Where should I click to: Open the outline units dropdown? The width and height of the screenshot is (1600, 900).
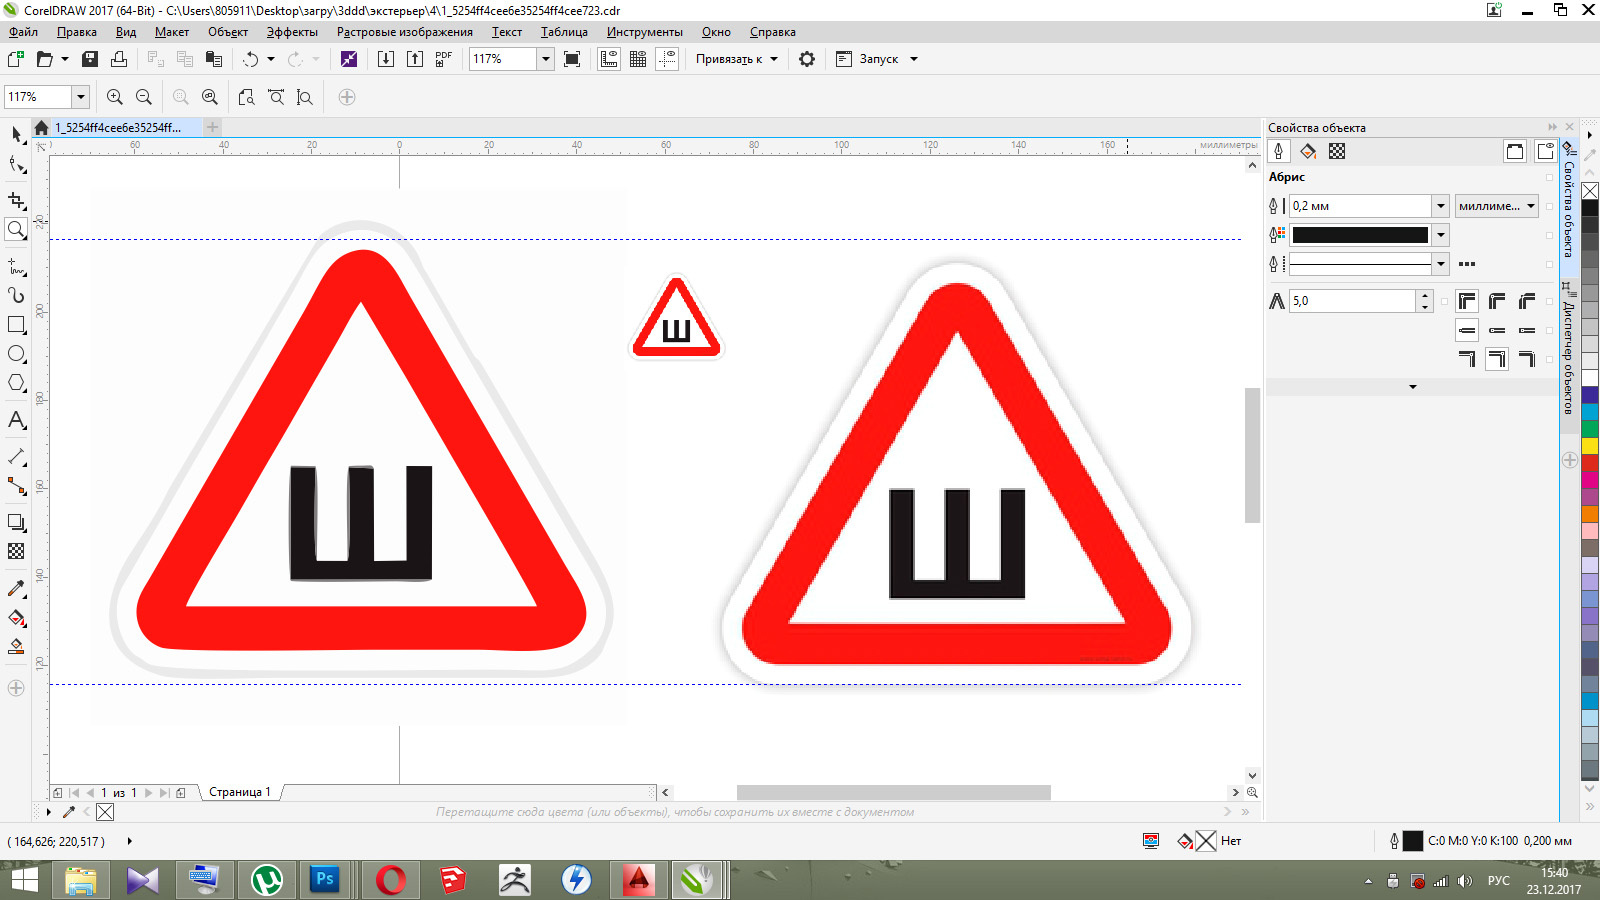(1496, 206)
